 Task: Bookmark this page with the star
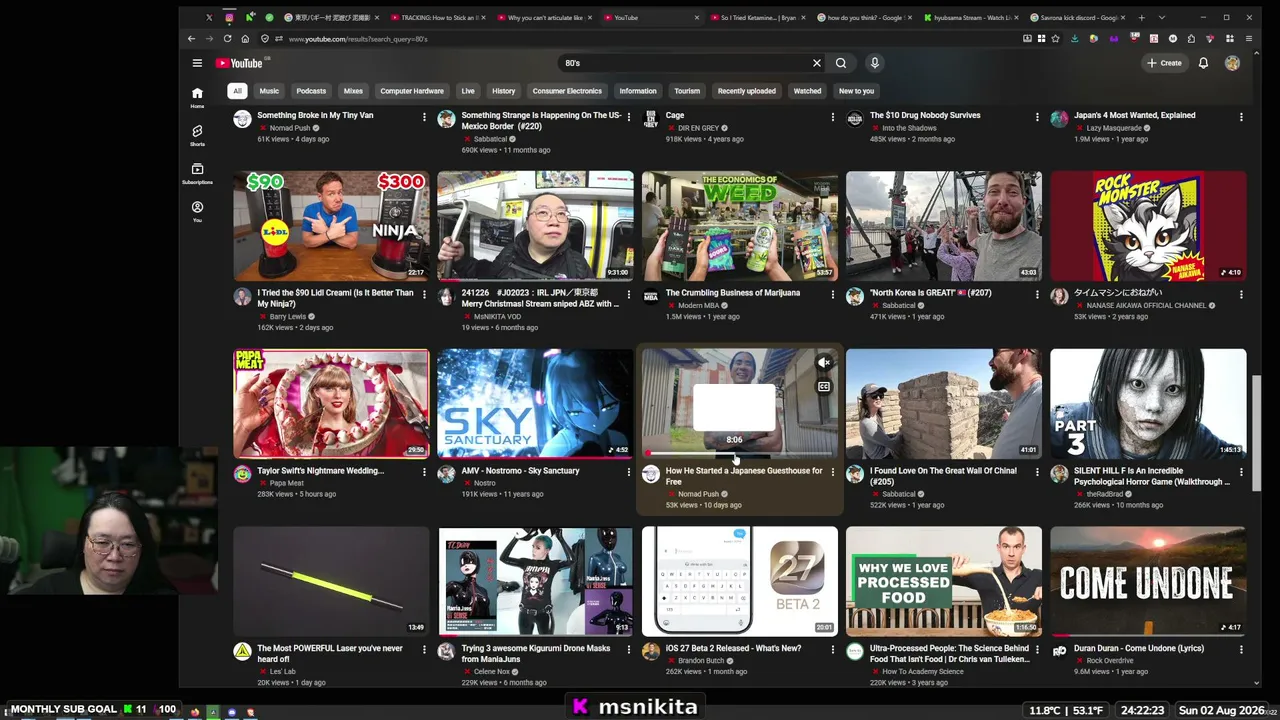coord(1055,39)
